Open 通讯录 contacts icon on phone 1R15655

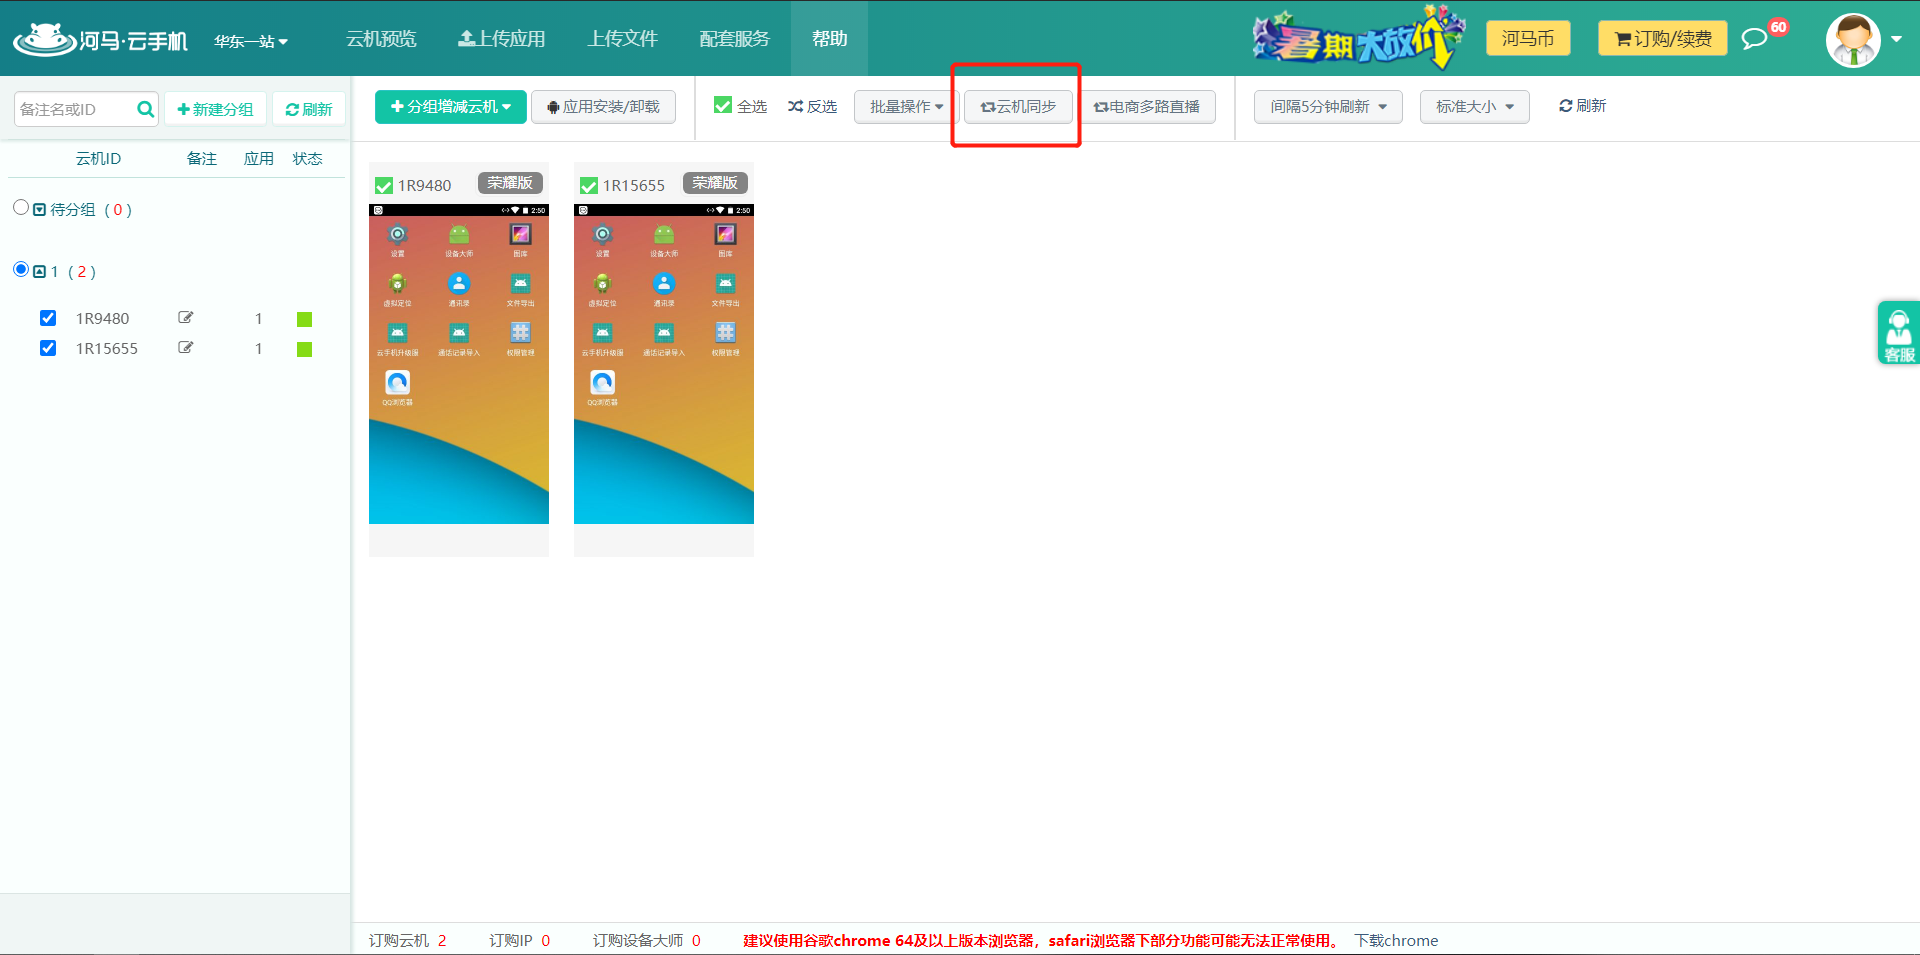click(x=664, y=284)
